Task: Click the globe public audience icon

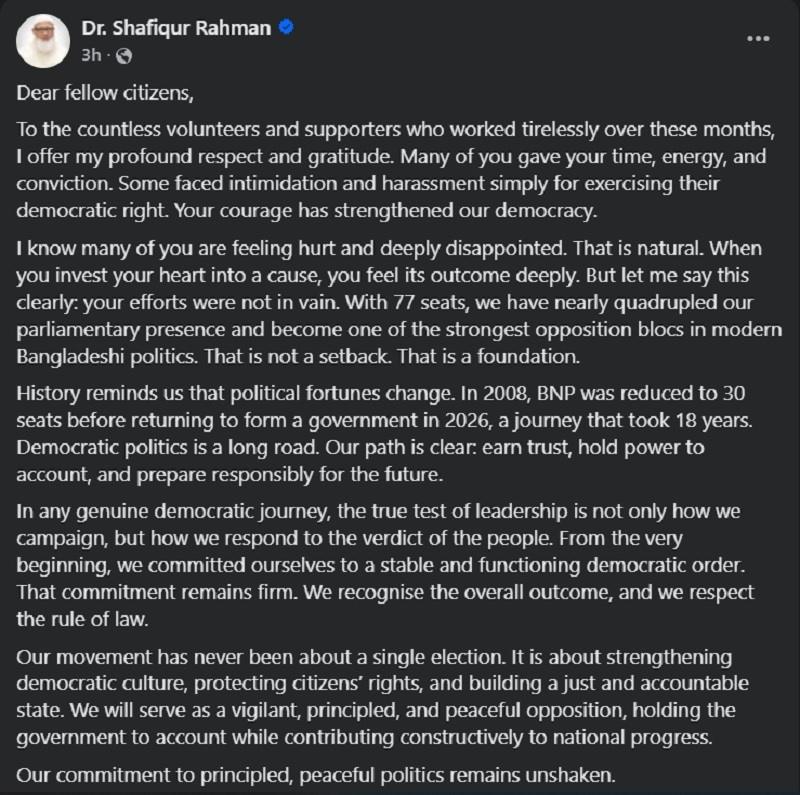Action: 122,55
